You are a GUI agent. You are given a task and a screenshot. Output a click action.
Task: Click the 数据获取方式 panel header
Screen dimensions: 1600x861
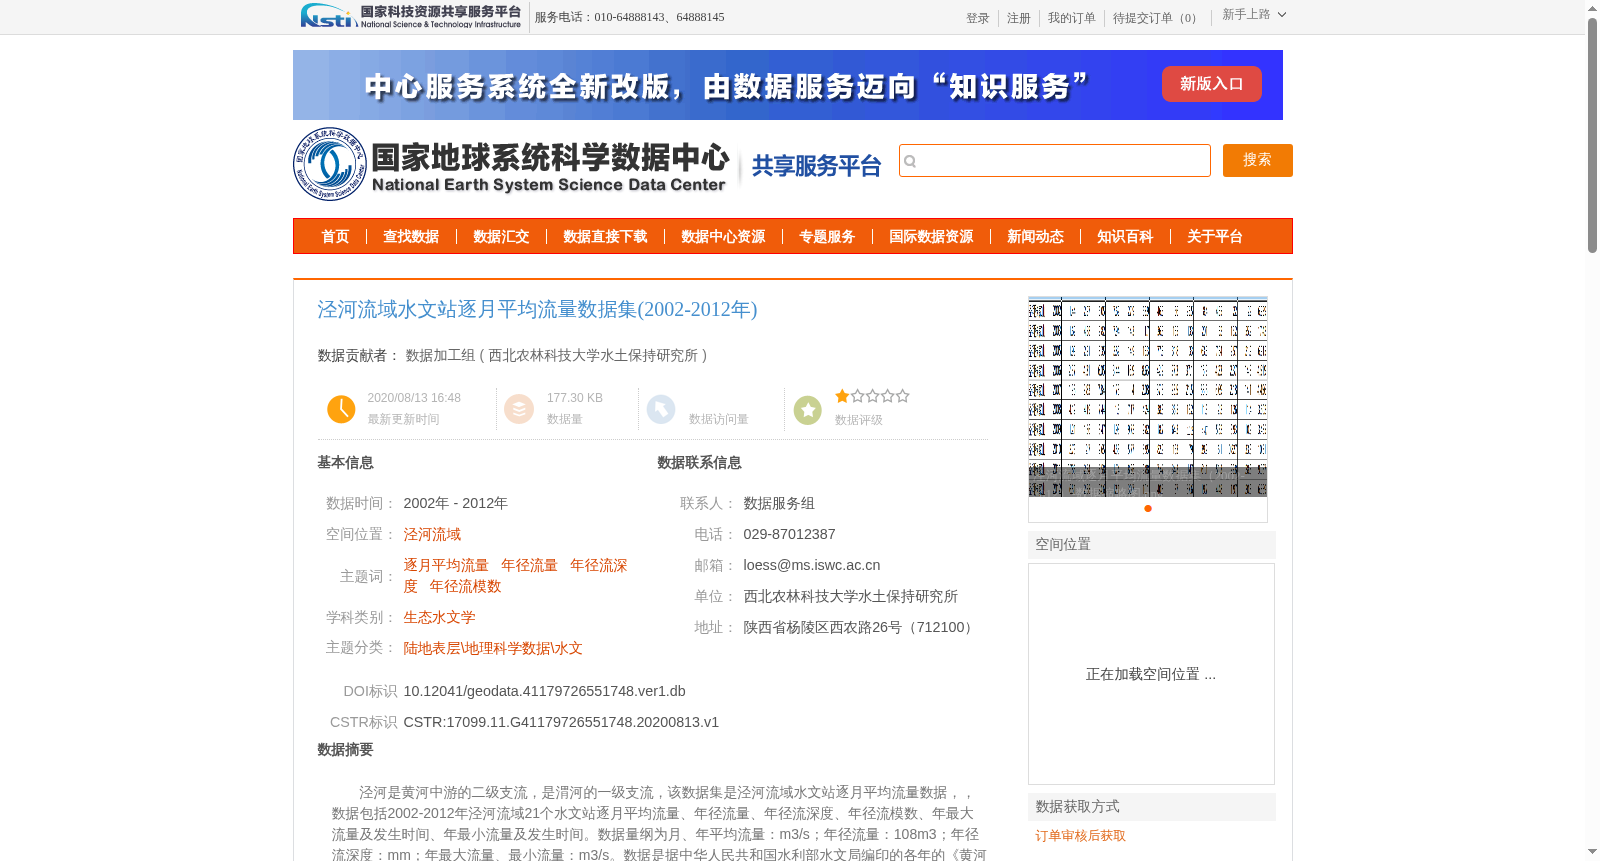tap(1152, 807)
